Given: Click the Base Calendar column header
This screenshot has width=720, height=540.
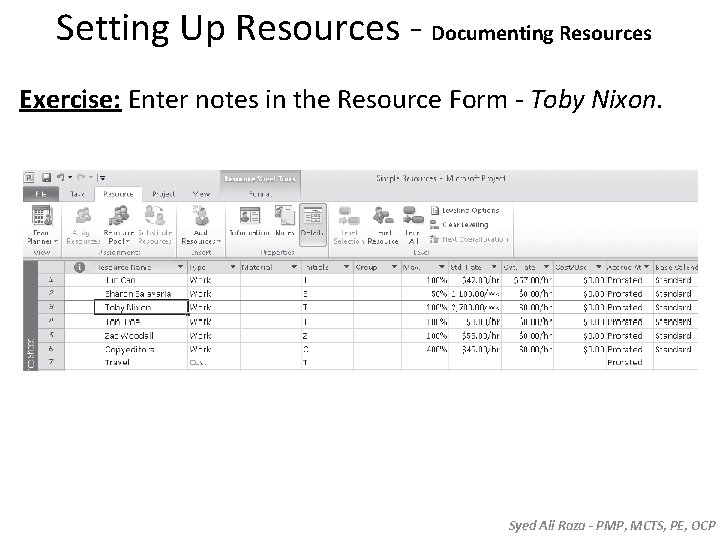Looking at the screenshot, I should pyautogui.click(x=676, y=267).
